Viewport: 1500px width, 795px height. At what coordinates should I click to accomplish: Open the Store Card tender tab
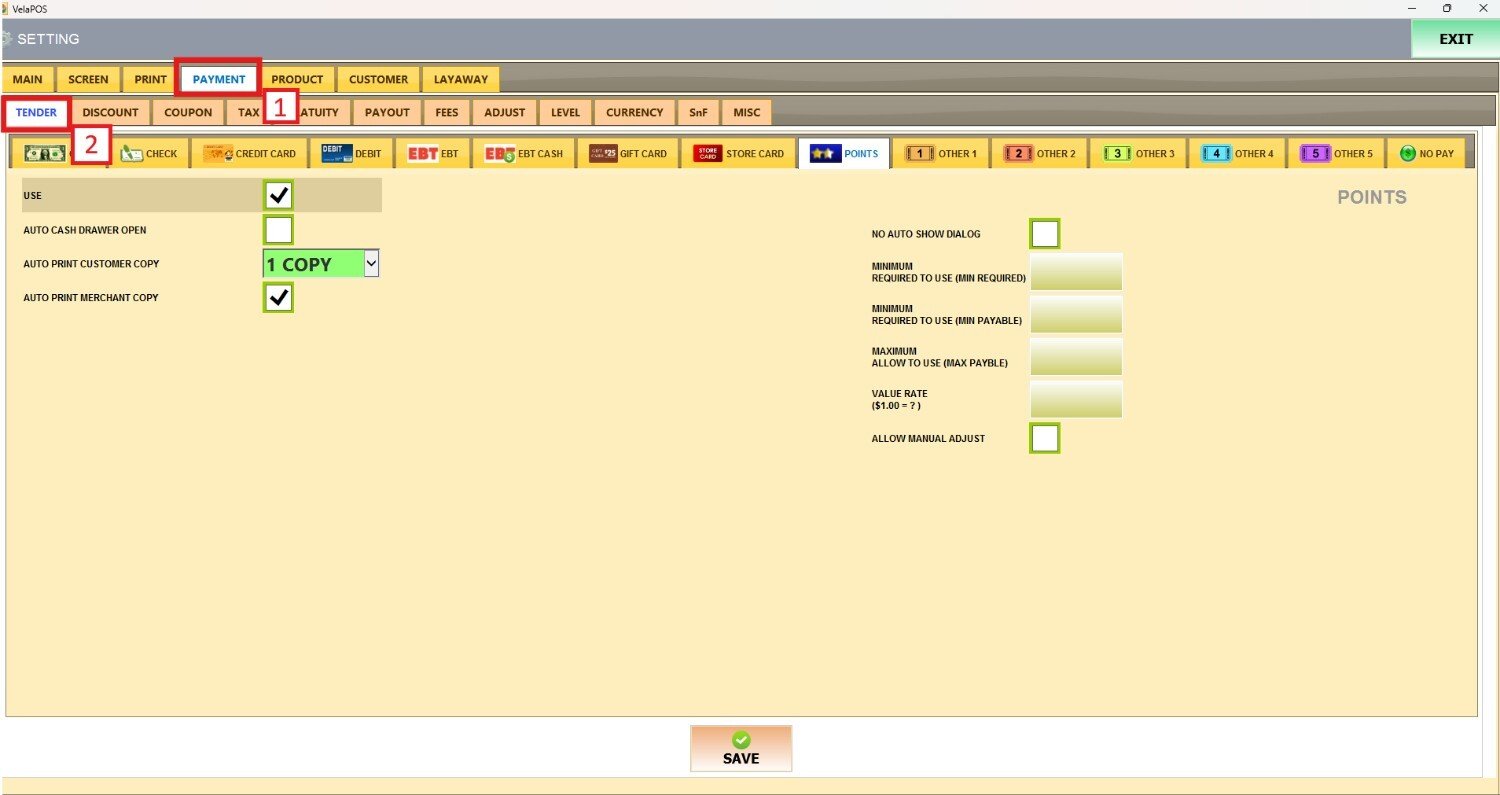pyautogui.click(x=739, y=154)
